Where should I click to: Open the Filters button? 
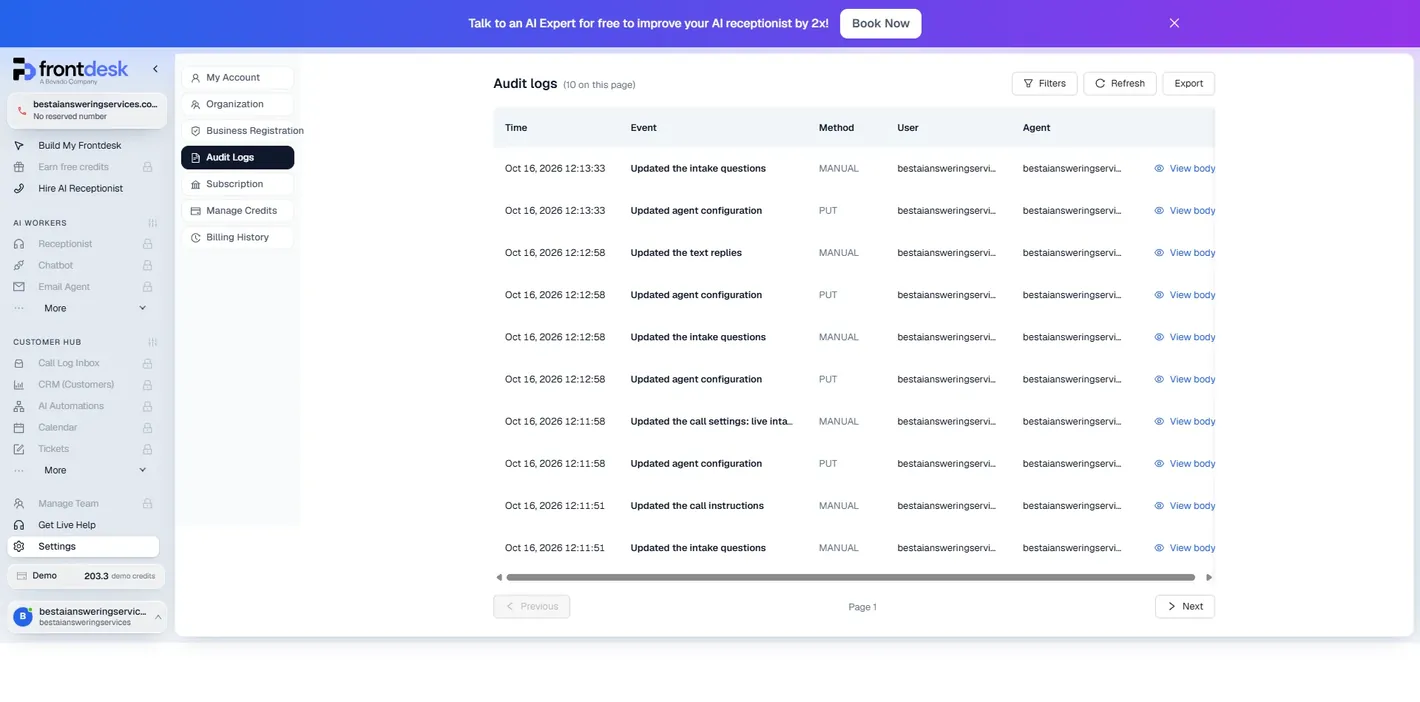pyautogui.click(x=1044, y=84)
